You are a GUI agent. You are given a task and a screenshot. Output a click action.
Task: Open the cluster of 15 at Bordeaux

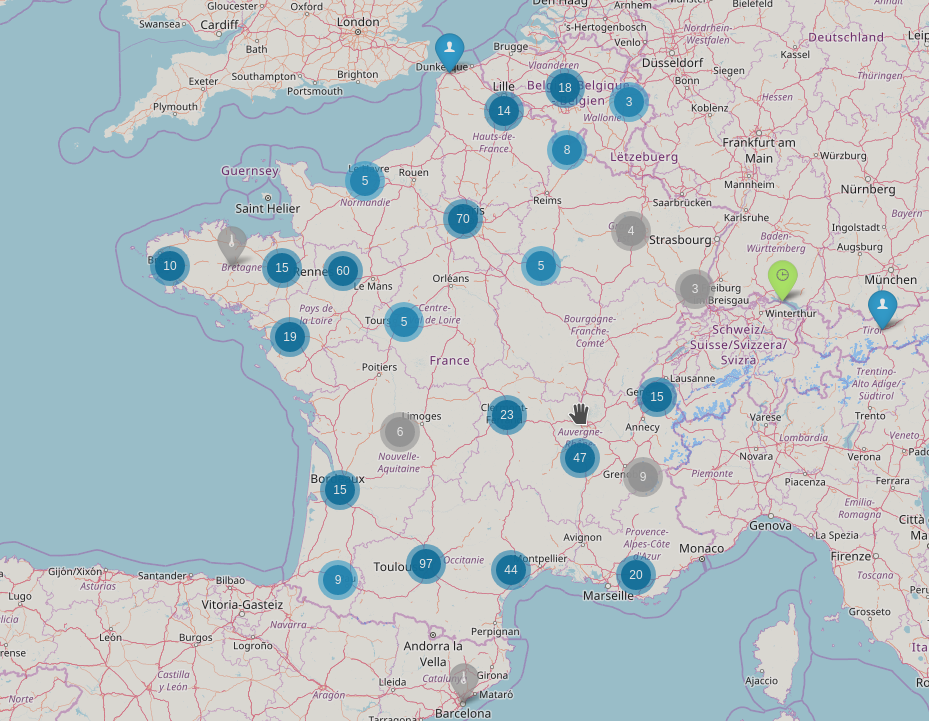pyautogui.click(x=339, y=489)
